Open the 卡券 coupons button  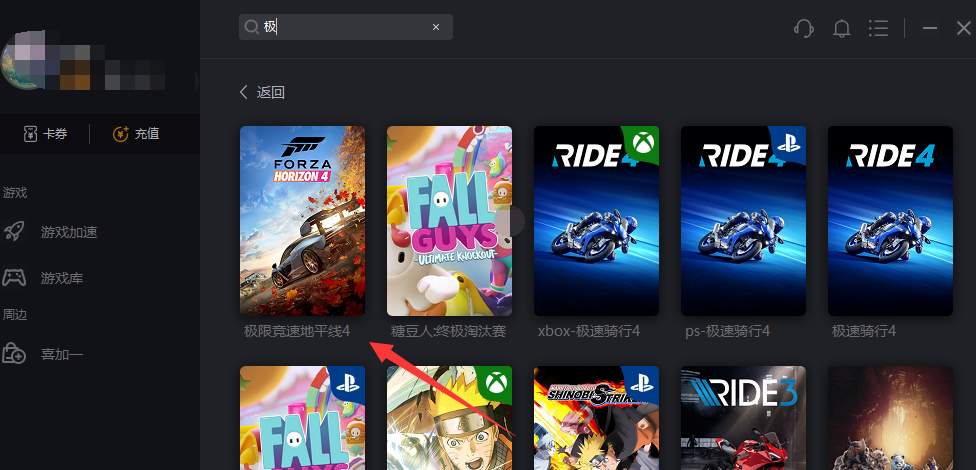(45, 133)
